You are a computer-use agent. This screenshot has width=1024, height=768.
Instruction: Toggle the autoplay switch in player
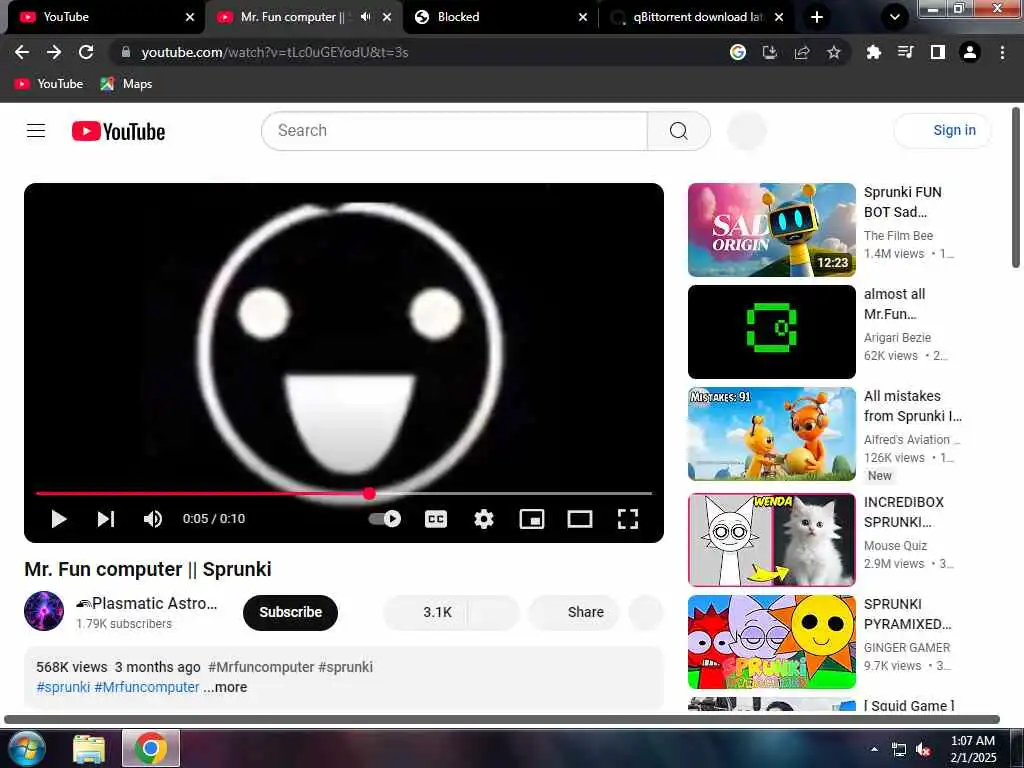[x=385, y=519]
